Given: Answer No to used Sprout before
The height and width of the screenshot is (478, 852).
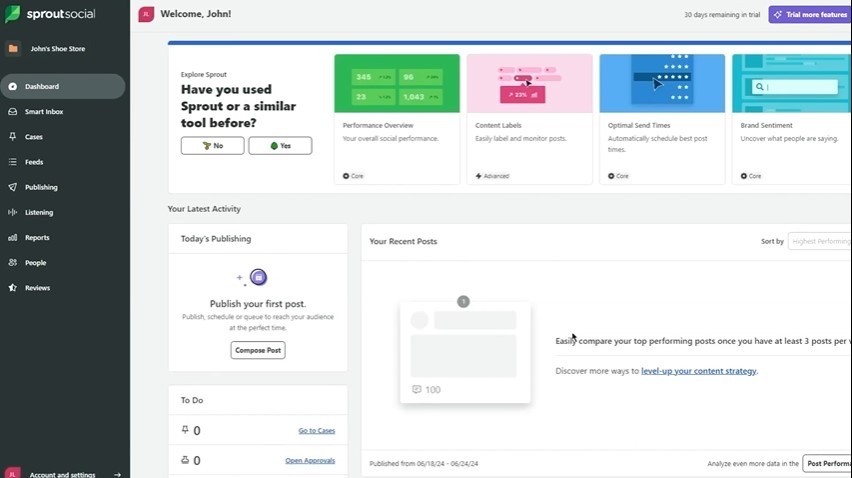Looking at the screenshot, I should click(x=212, y=146).
